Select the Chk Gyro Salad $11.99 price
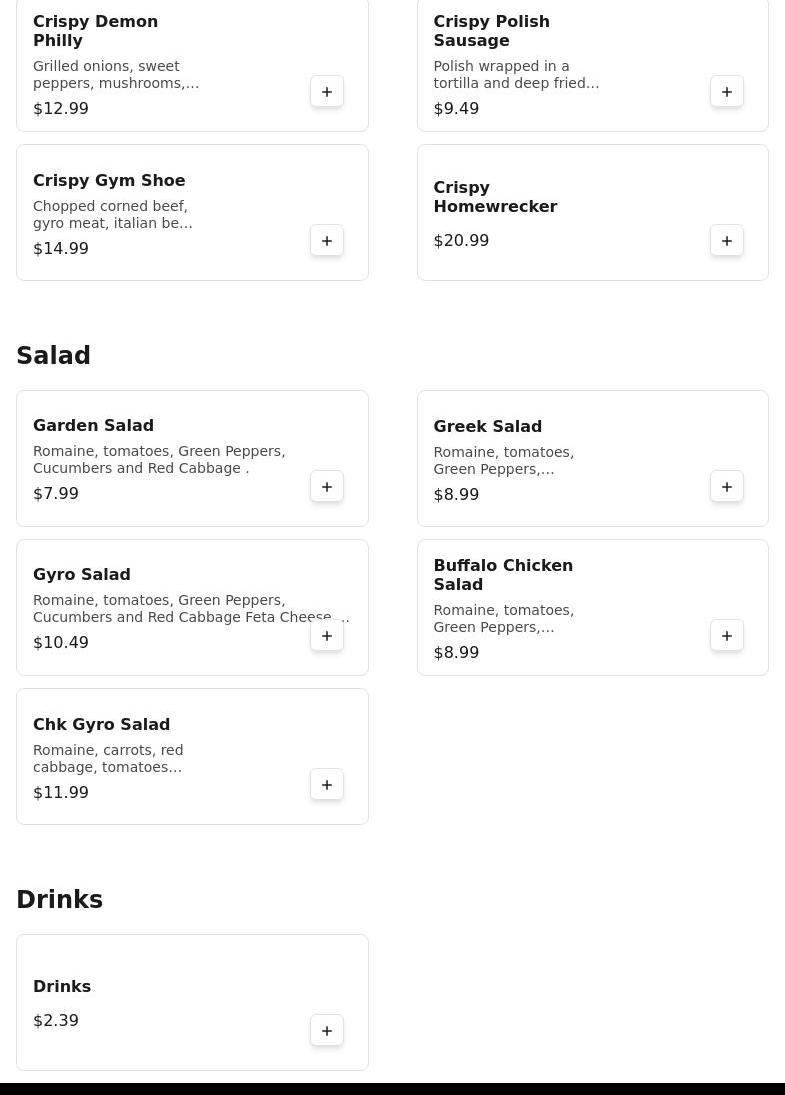The height and width of the screenshot is (1095, 785). 61,792
